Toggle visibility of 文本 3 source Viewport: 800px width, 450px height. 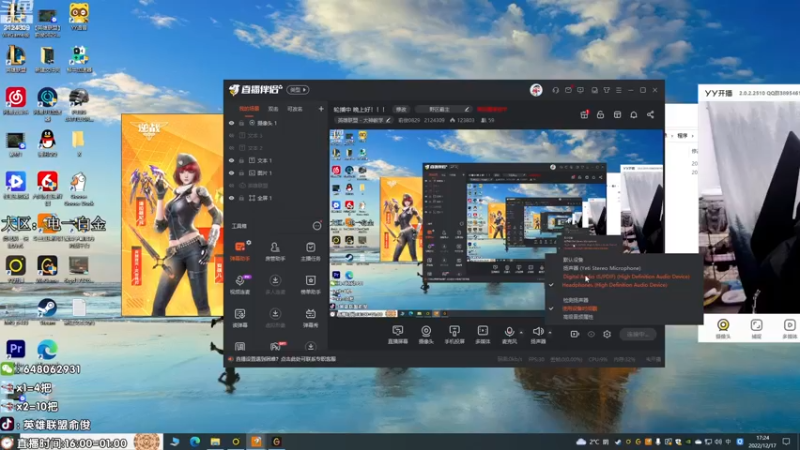232,136
